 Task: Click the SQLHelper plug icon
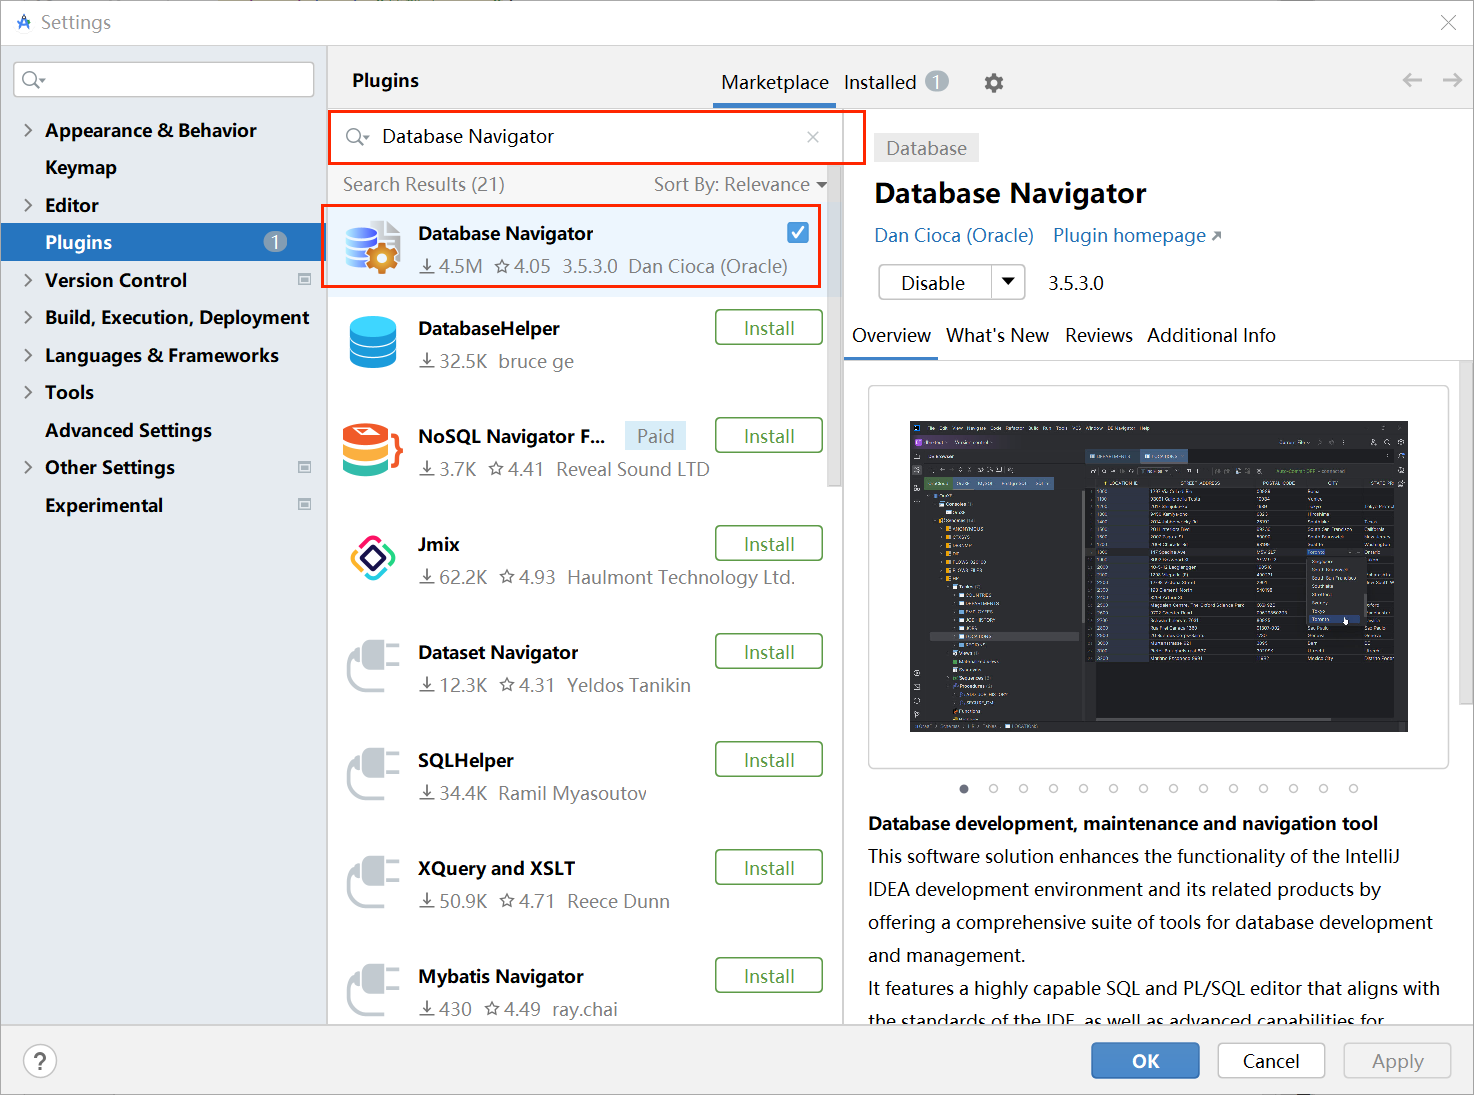point(373,774)
